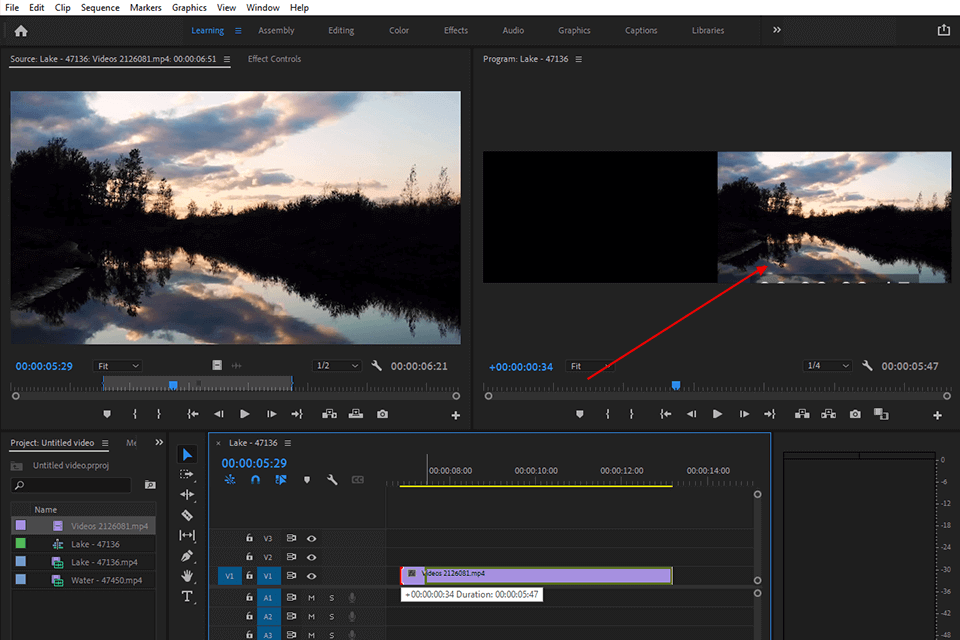Click Export Frame camera icon in Program monitor
This screenshot has width=960, height=640.
tap(855, 414)
